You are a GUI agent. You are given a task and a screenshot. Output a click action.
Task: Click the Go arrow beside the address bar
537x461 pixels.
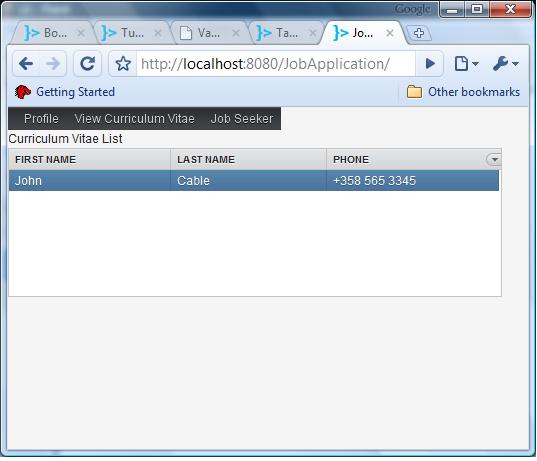430,64
